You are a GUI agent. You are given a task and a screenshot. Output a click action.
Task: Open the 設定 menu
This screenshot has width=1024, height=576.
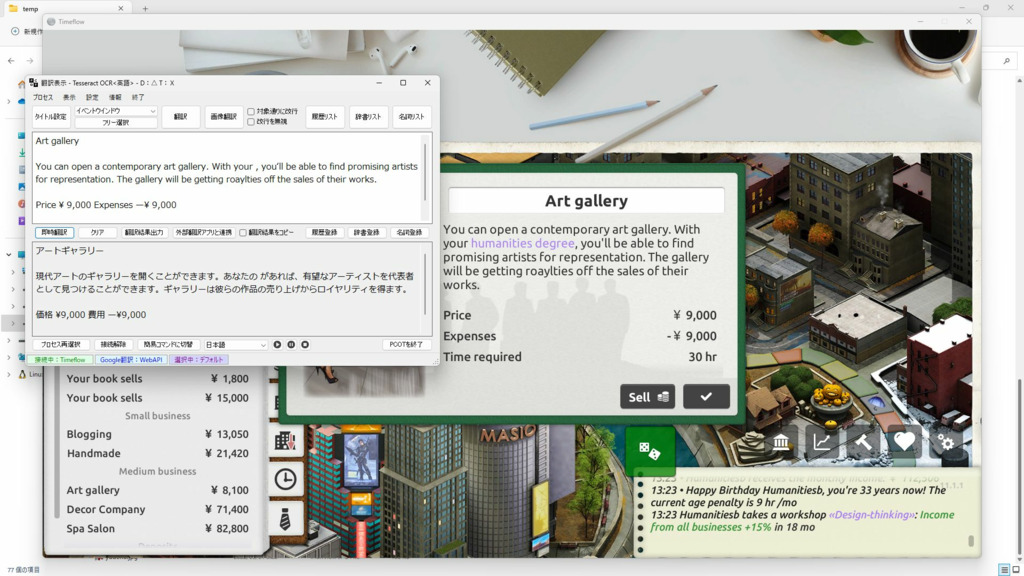coord(92,97)
